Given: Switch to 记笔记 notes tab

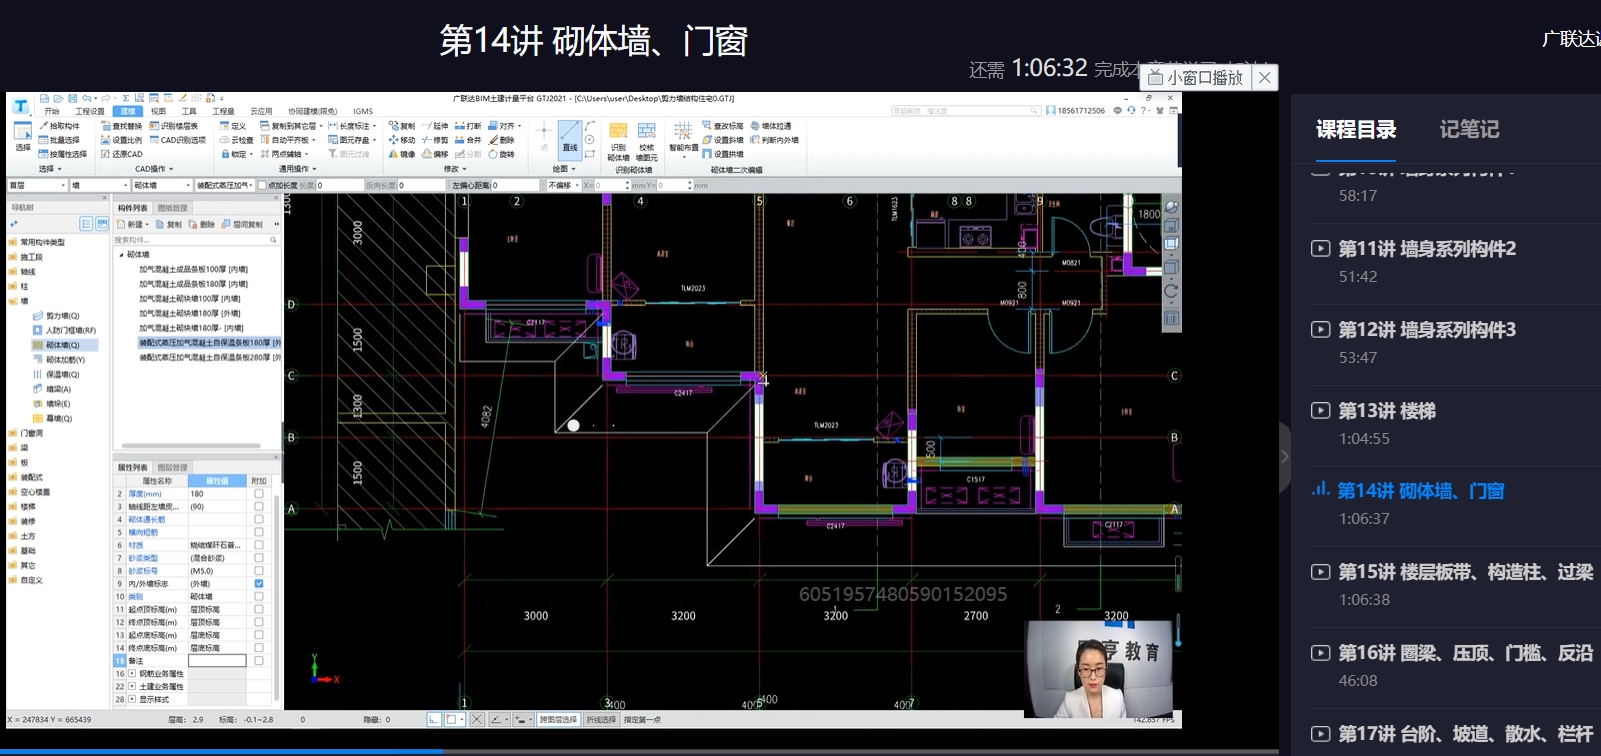Looking at the screenshot, I should [x=1469, y=129].
